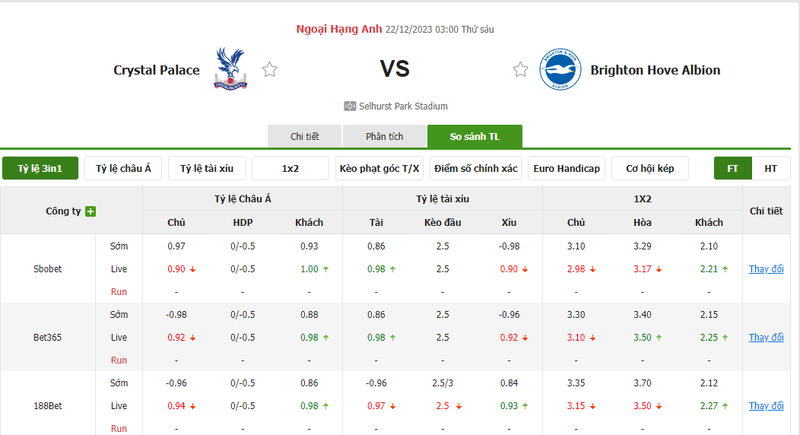Select the So sánh TL tab
Viewport: 800px width, 435px height.
pos(474,137)
